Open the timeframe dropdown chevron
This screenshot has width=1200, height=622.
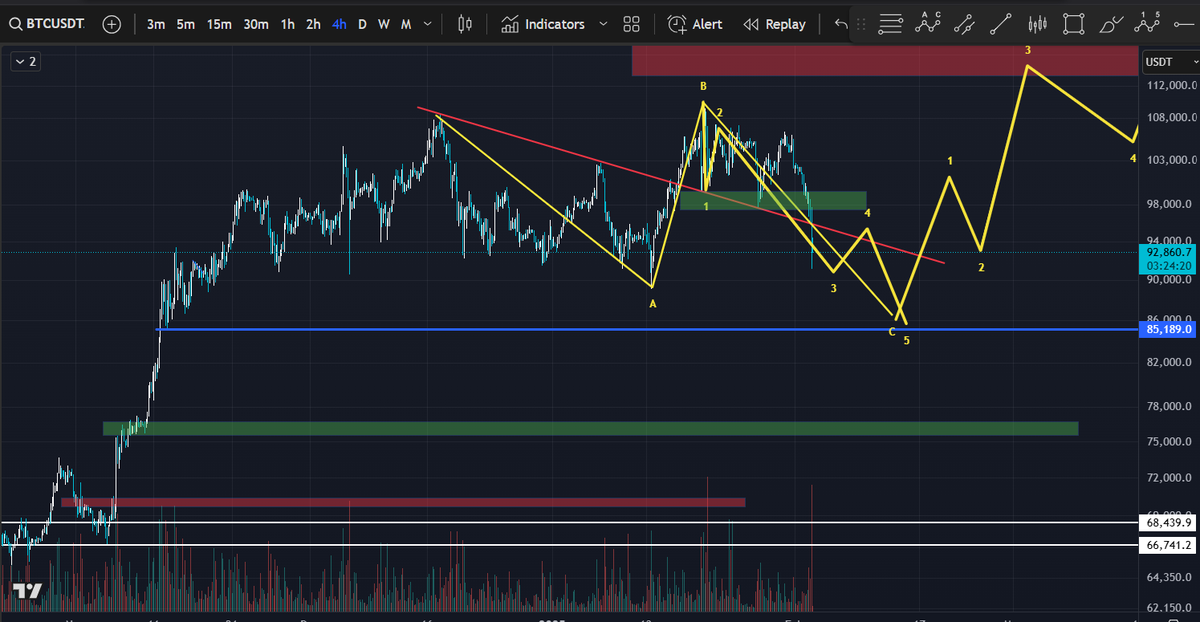426,23
